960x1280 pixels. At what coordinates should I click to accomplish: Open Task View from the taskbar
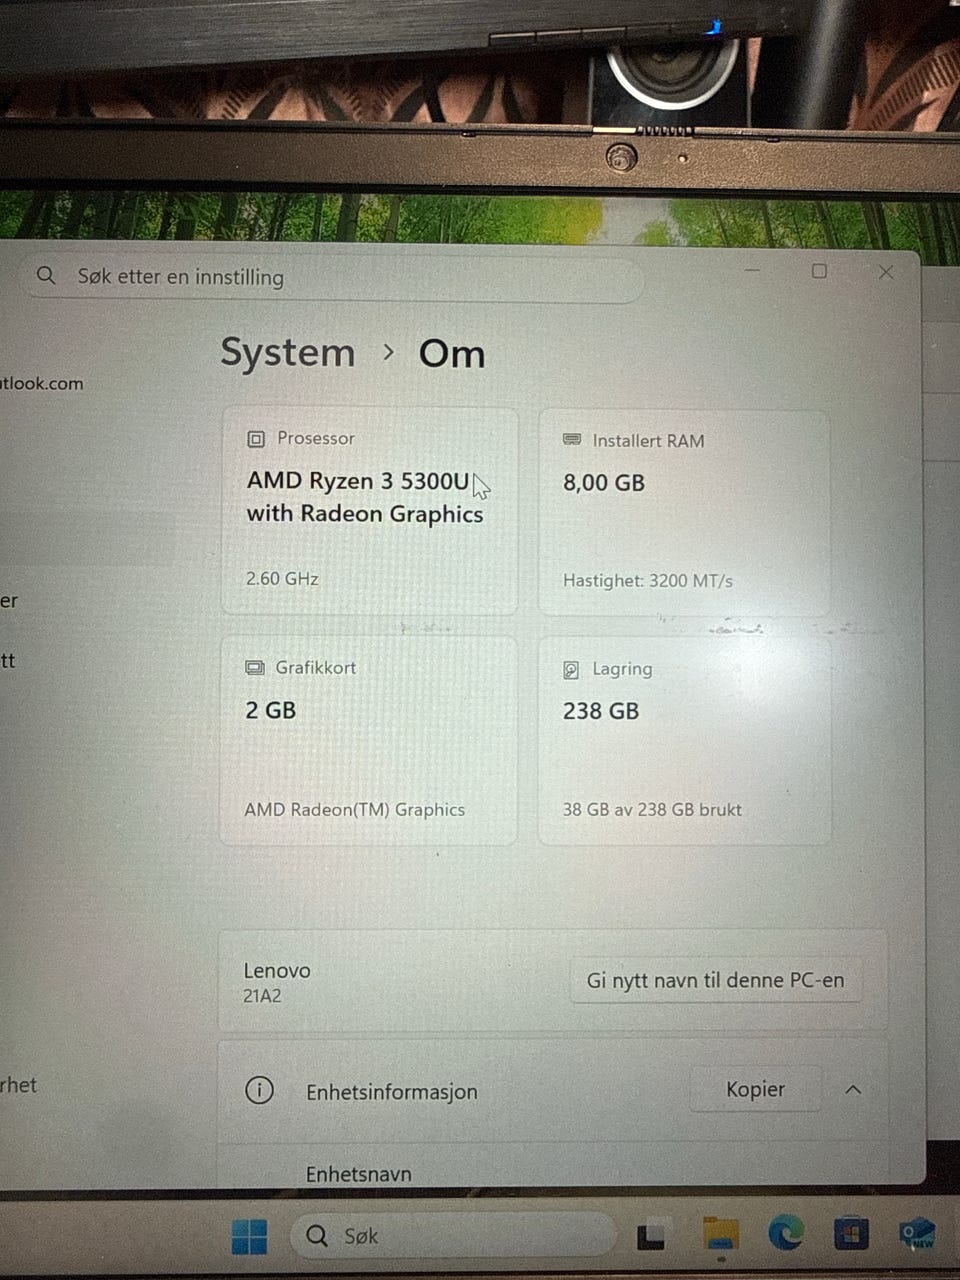click(x=651, y=1237)
